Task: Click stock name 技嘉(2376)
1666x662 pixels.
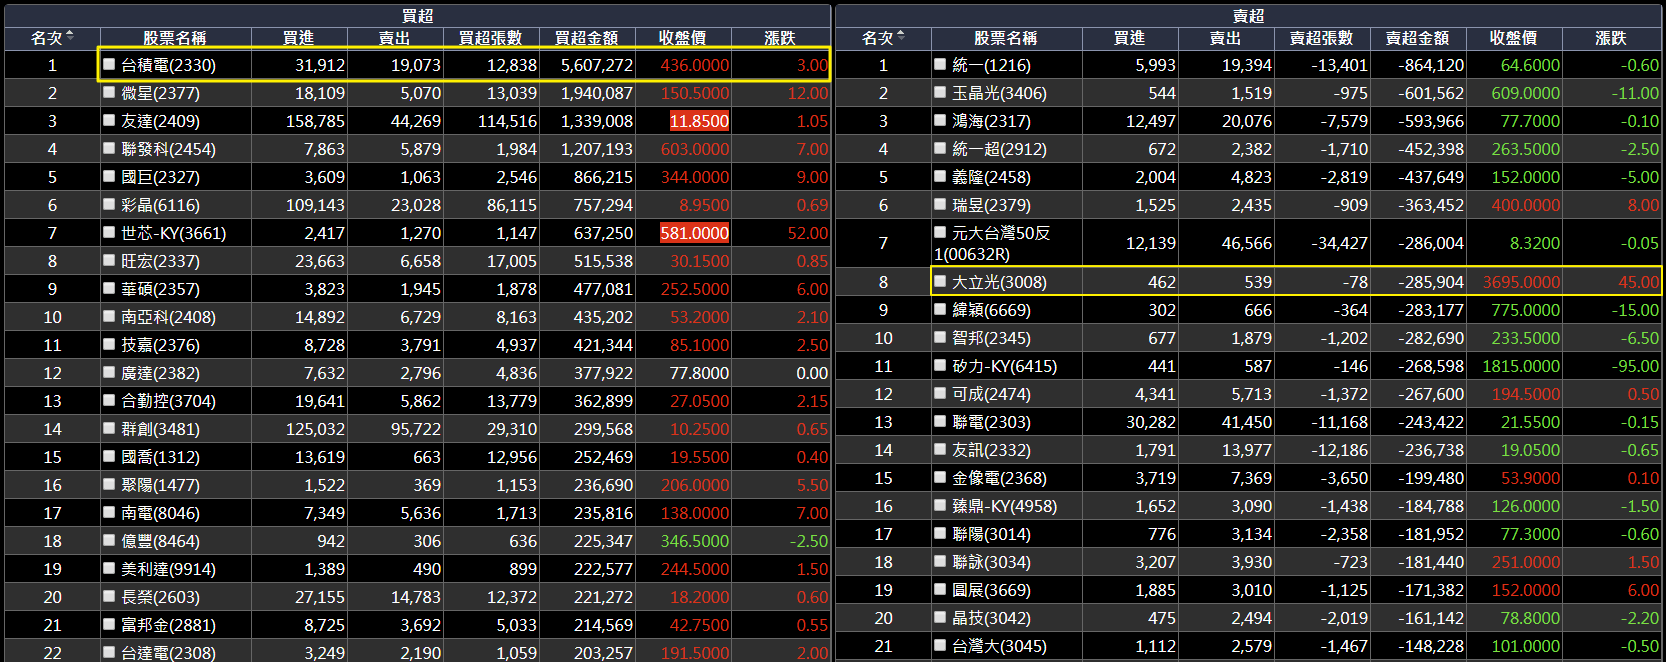Action: [x=160, y=345]
